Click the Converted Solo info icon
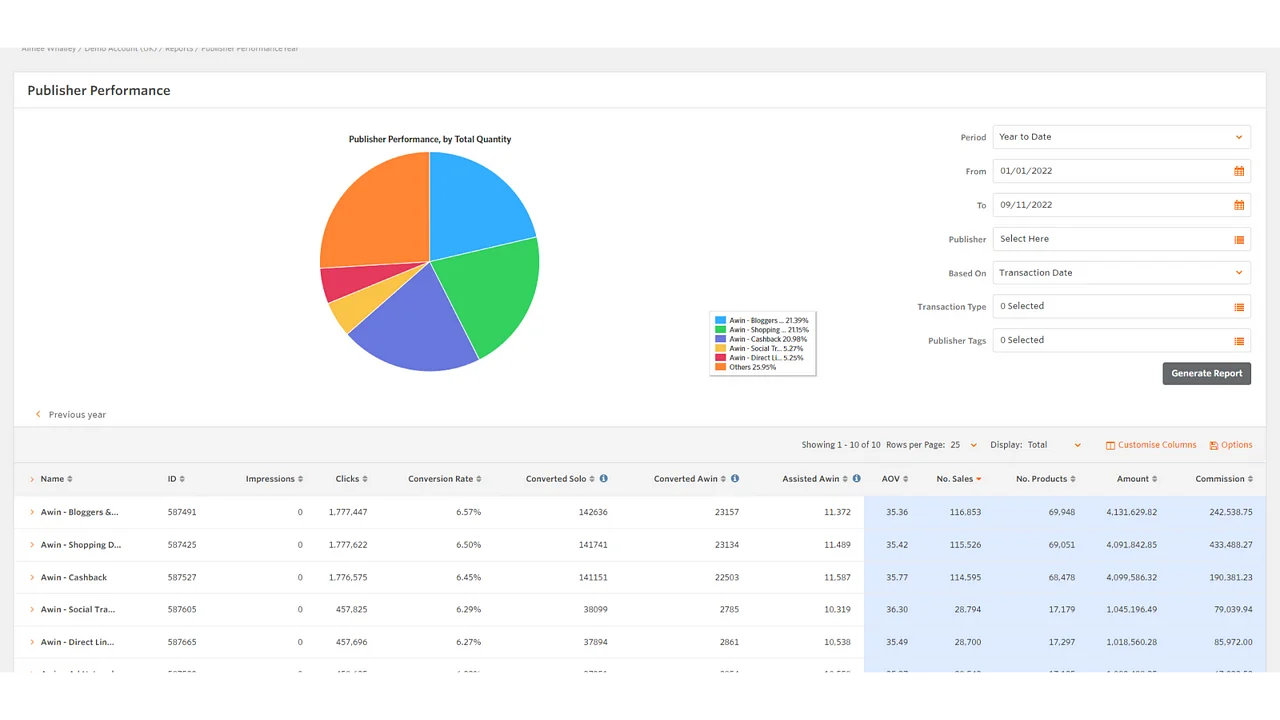1280x720 pixels. [x=603, y=479]
